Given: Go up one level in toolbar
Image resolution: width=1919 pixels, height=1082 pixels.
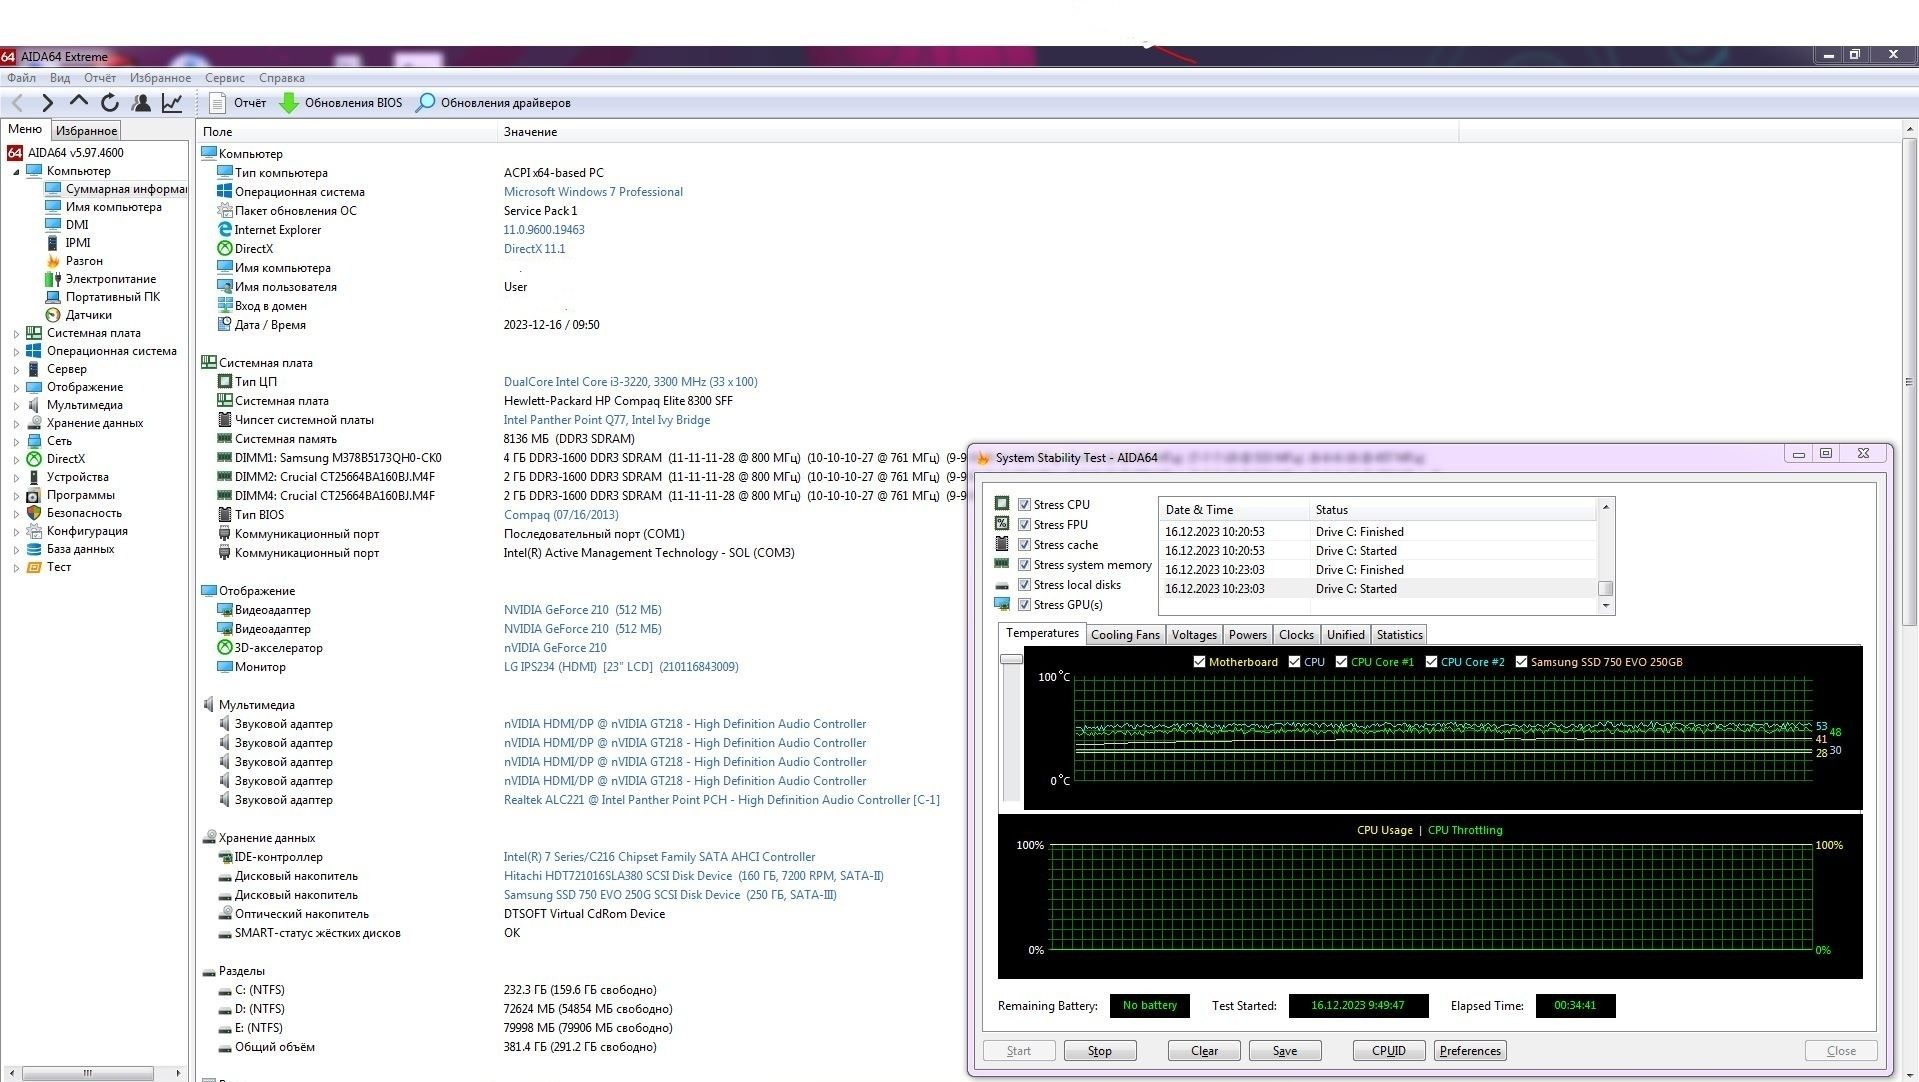Looking at the screenshot, I should pyautogui.click(x=78, y=102).
